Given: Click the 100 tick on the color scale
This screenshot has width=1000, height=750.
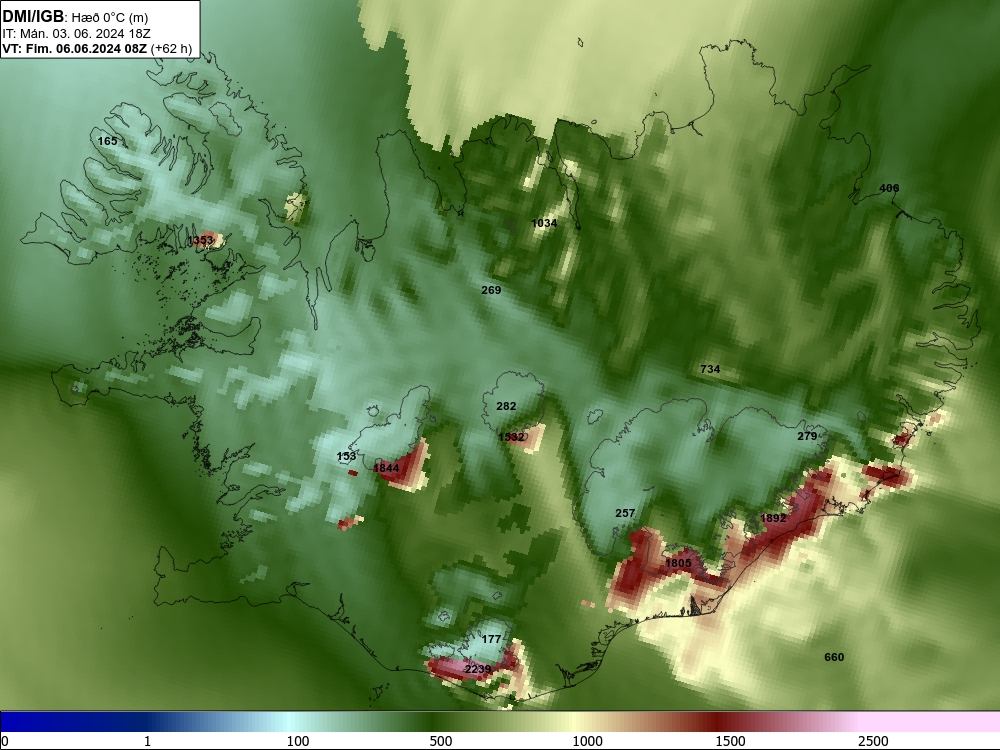Looking at the screenshot, I should (298, 741).
